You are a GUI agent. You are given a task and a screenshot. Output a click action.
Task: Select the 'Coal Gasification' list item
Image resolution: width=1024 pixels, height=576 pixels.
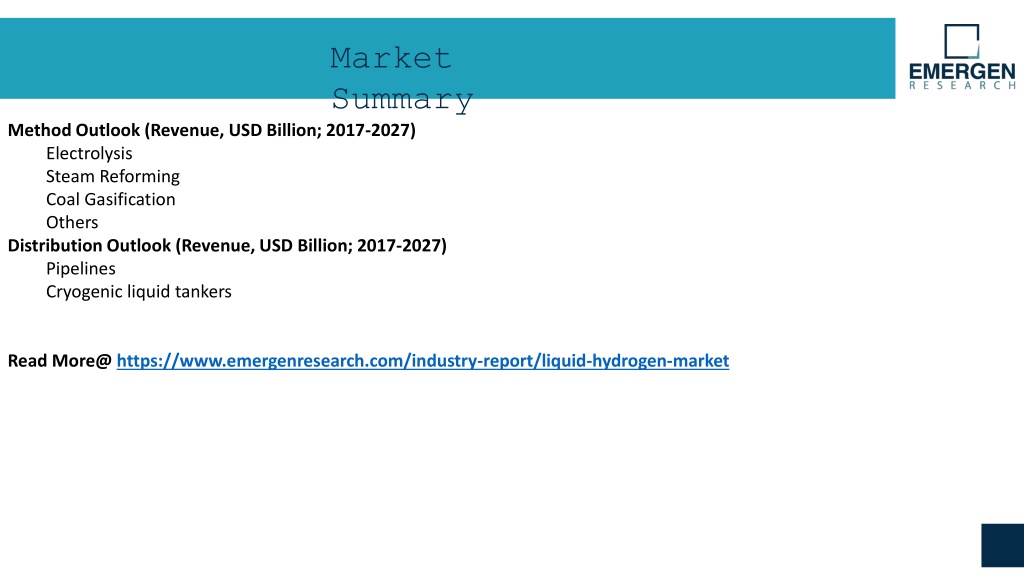pos(110,199)
